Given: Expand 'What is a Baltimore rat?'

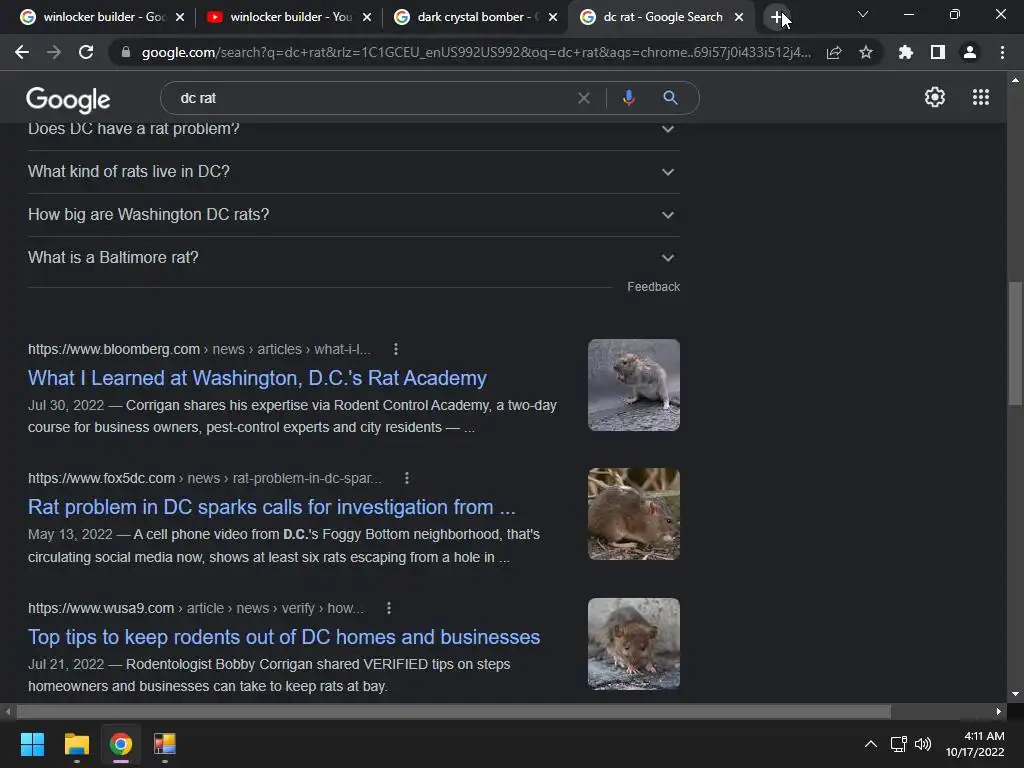Looking at the screenshot, I should [353, 258].
